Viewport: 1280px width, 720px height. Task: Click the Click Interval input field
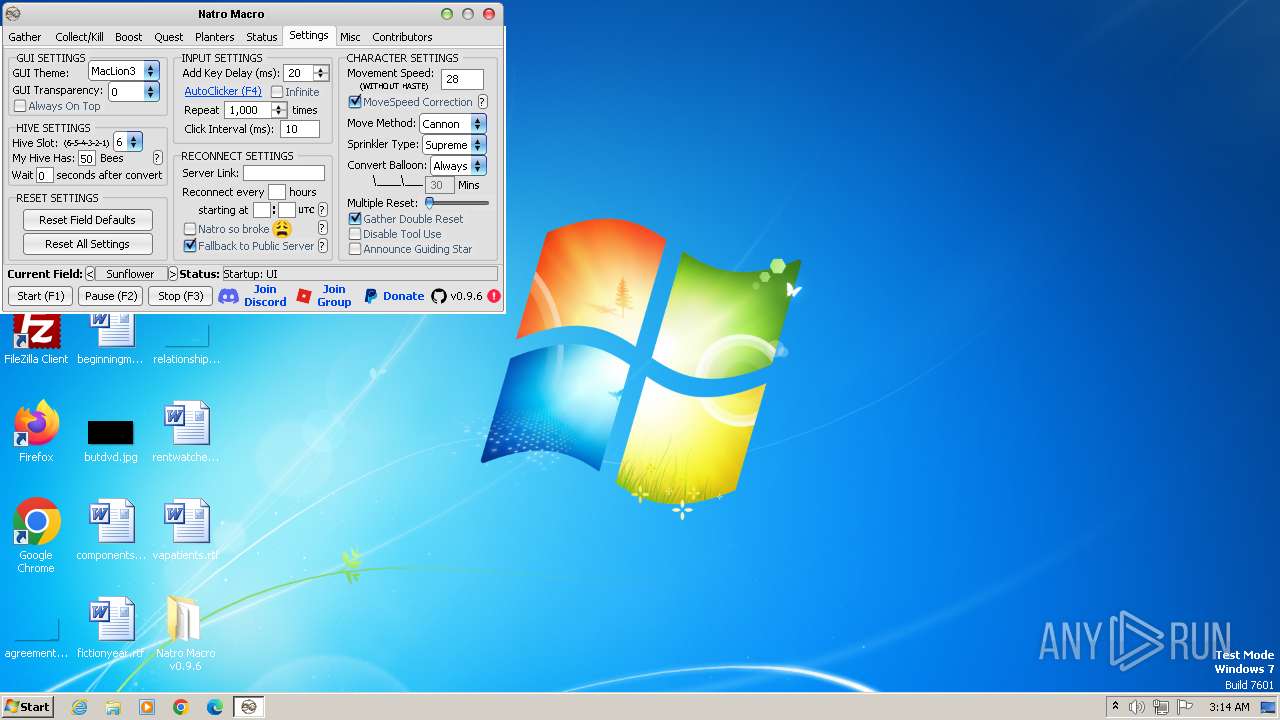tap(300, 129)
